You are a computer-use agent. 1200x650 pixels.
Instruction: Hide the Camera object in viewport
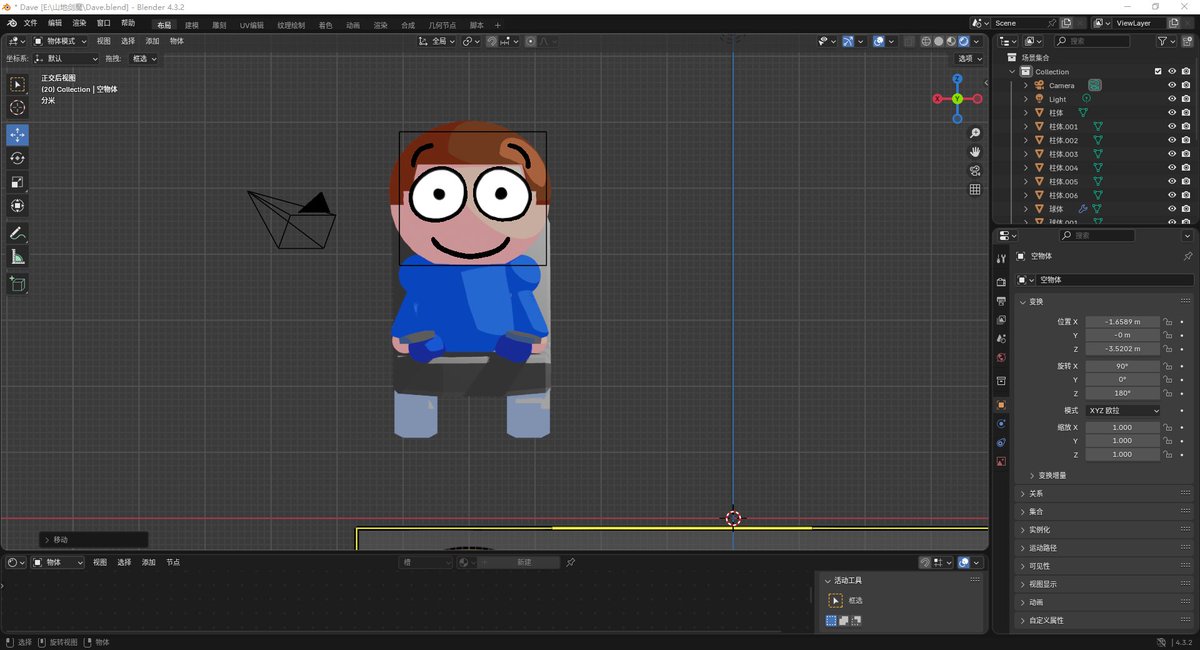[1172, 86]
